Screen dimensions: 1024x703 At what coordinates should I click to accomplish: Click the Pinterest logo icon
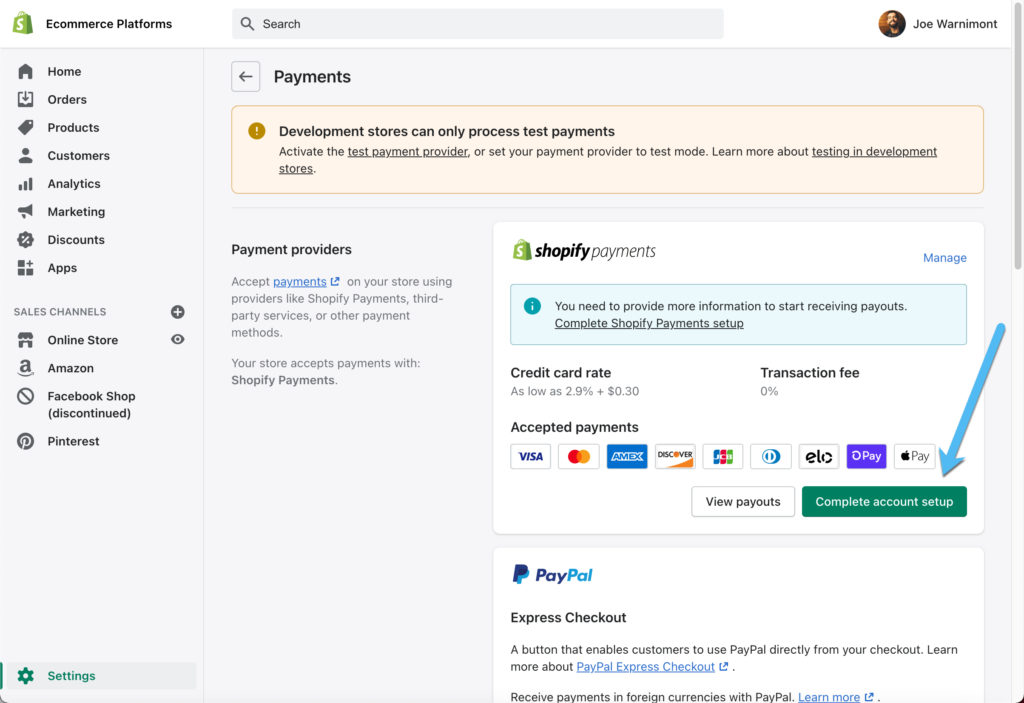coord(25,441)
